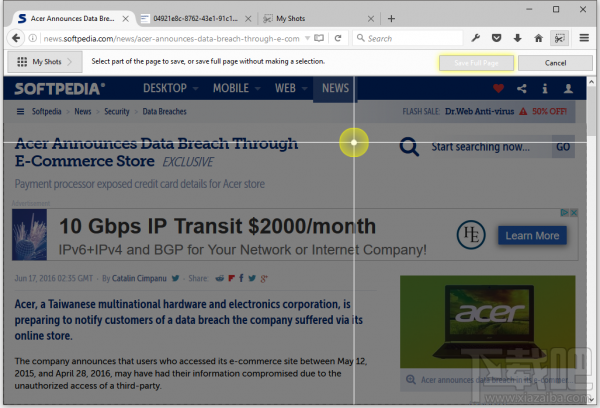The height and width of the screenshot is (408, 600).
Task: Open author Catalin Cimpanu's profile link
Action: click(139, 278)
